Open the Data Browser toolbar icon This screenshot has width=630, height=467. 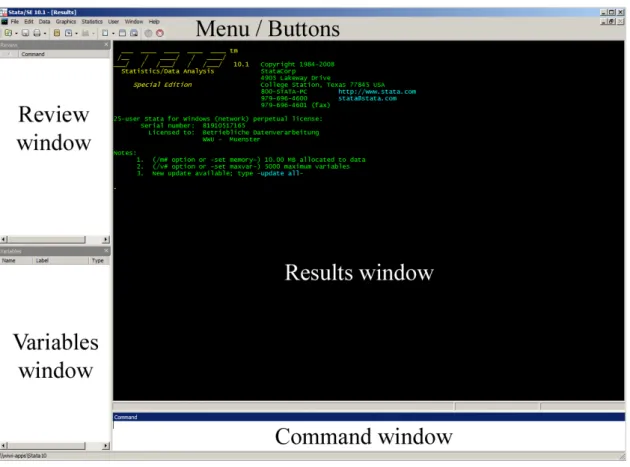pyautogui.click(x=134, y=33)
